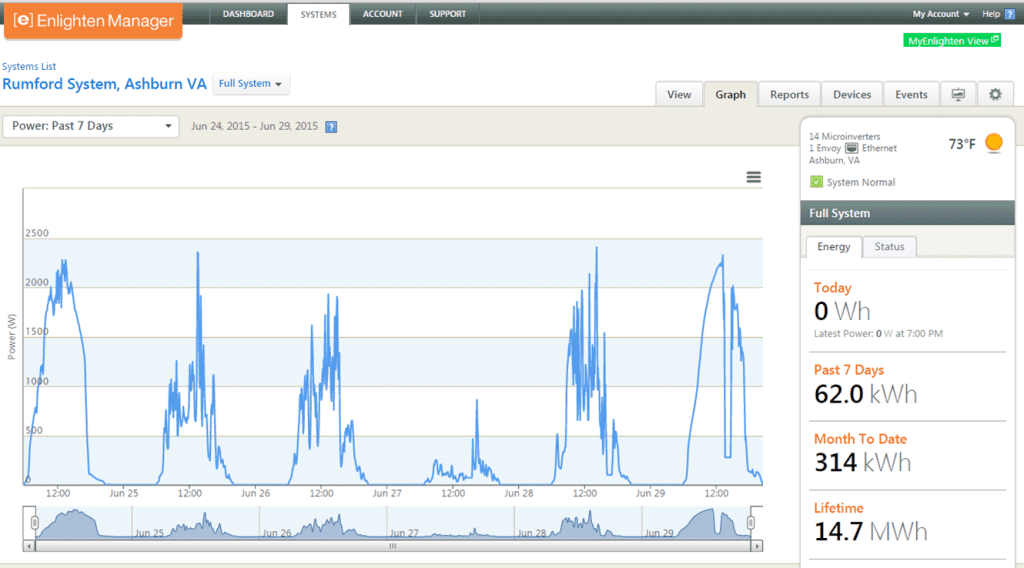The height and width of the screenshot is (568, 1024).
Task: Select the Graph tab
Action: coord(730,95)
